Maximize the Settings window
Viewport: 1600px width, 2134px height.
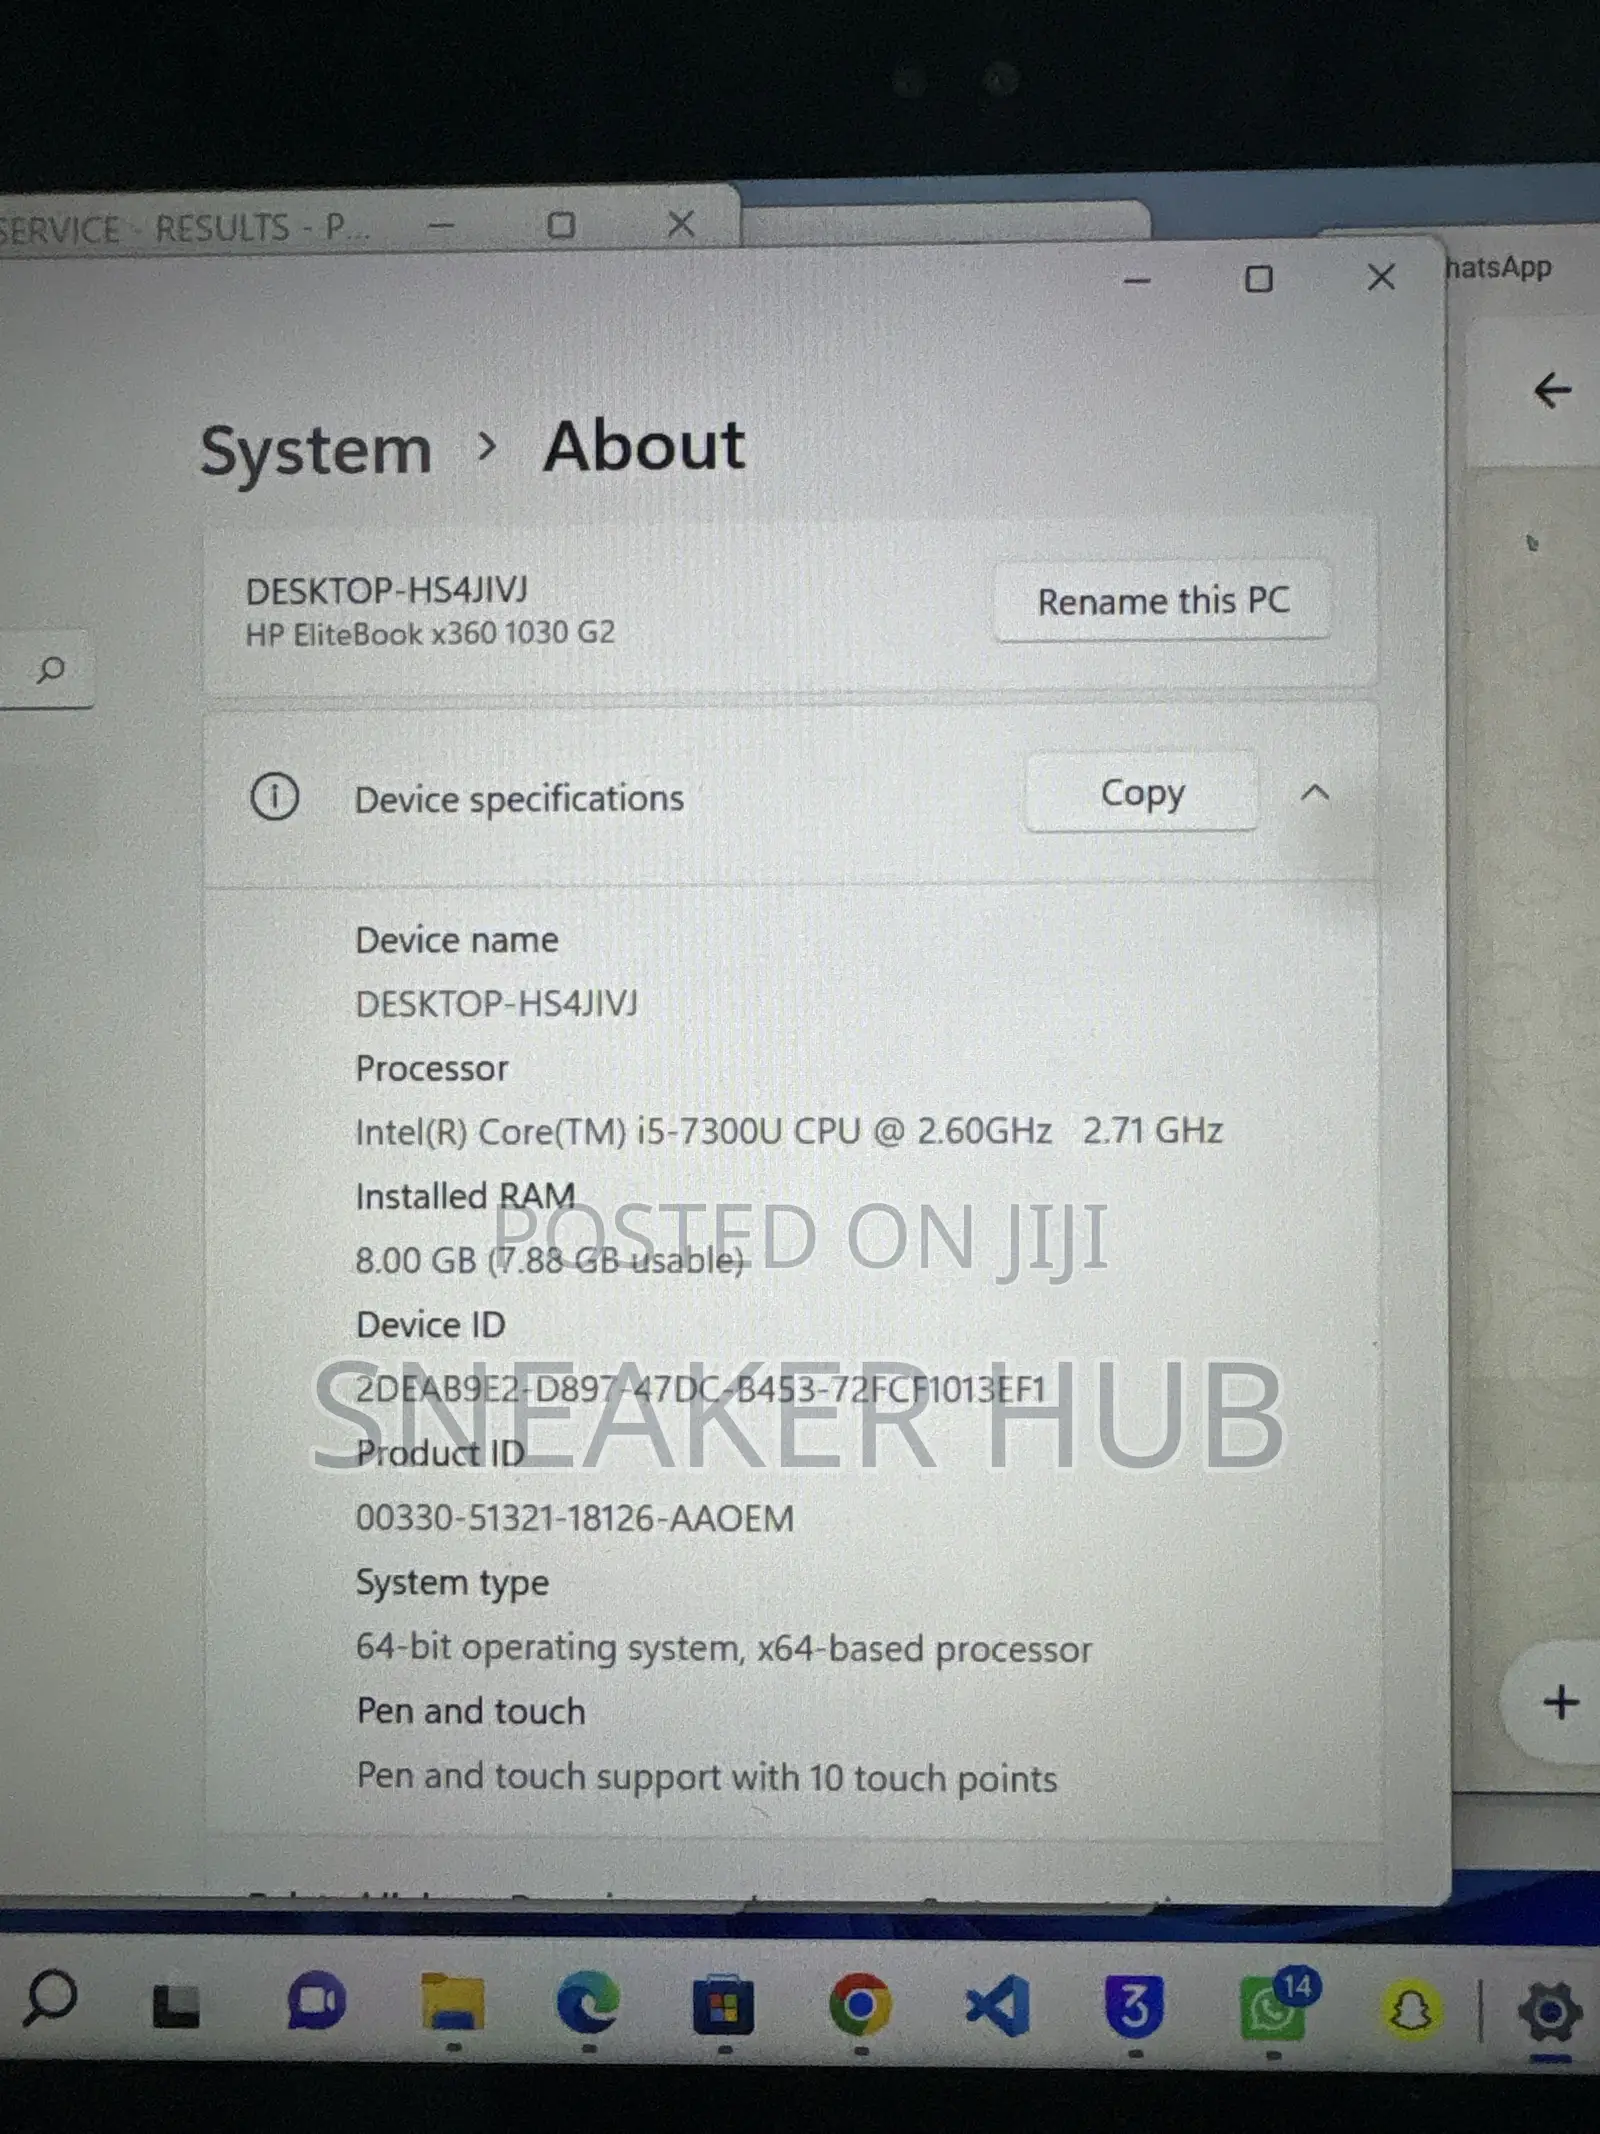pos(1259,279)
